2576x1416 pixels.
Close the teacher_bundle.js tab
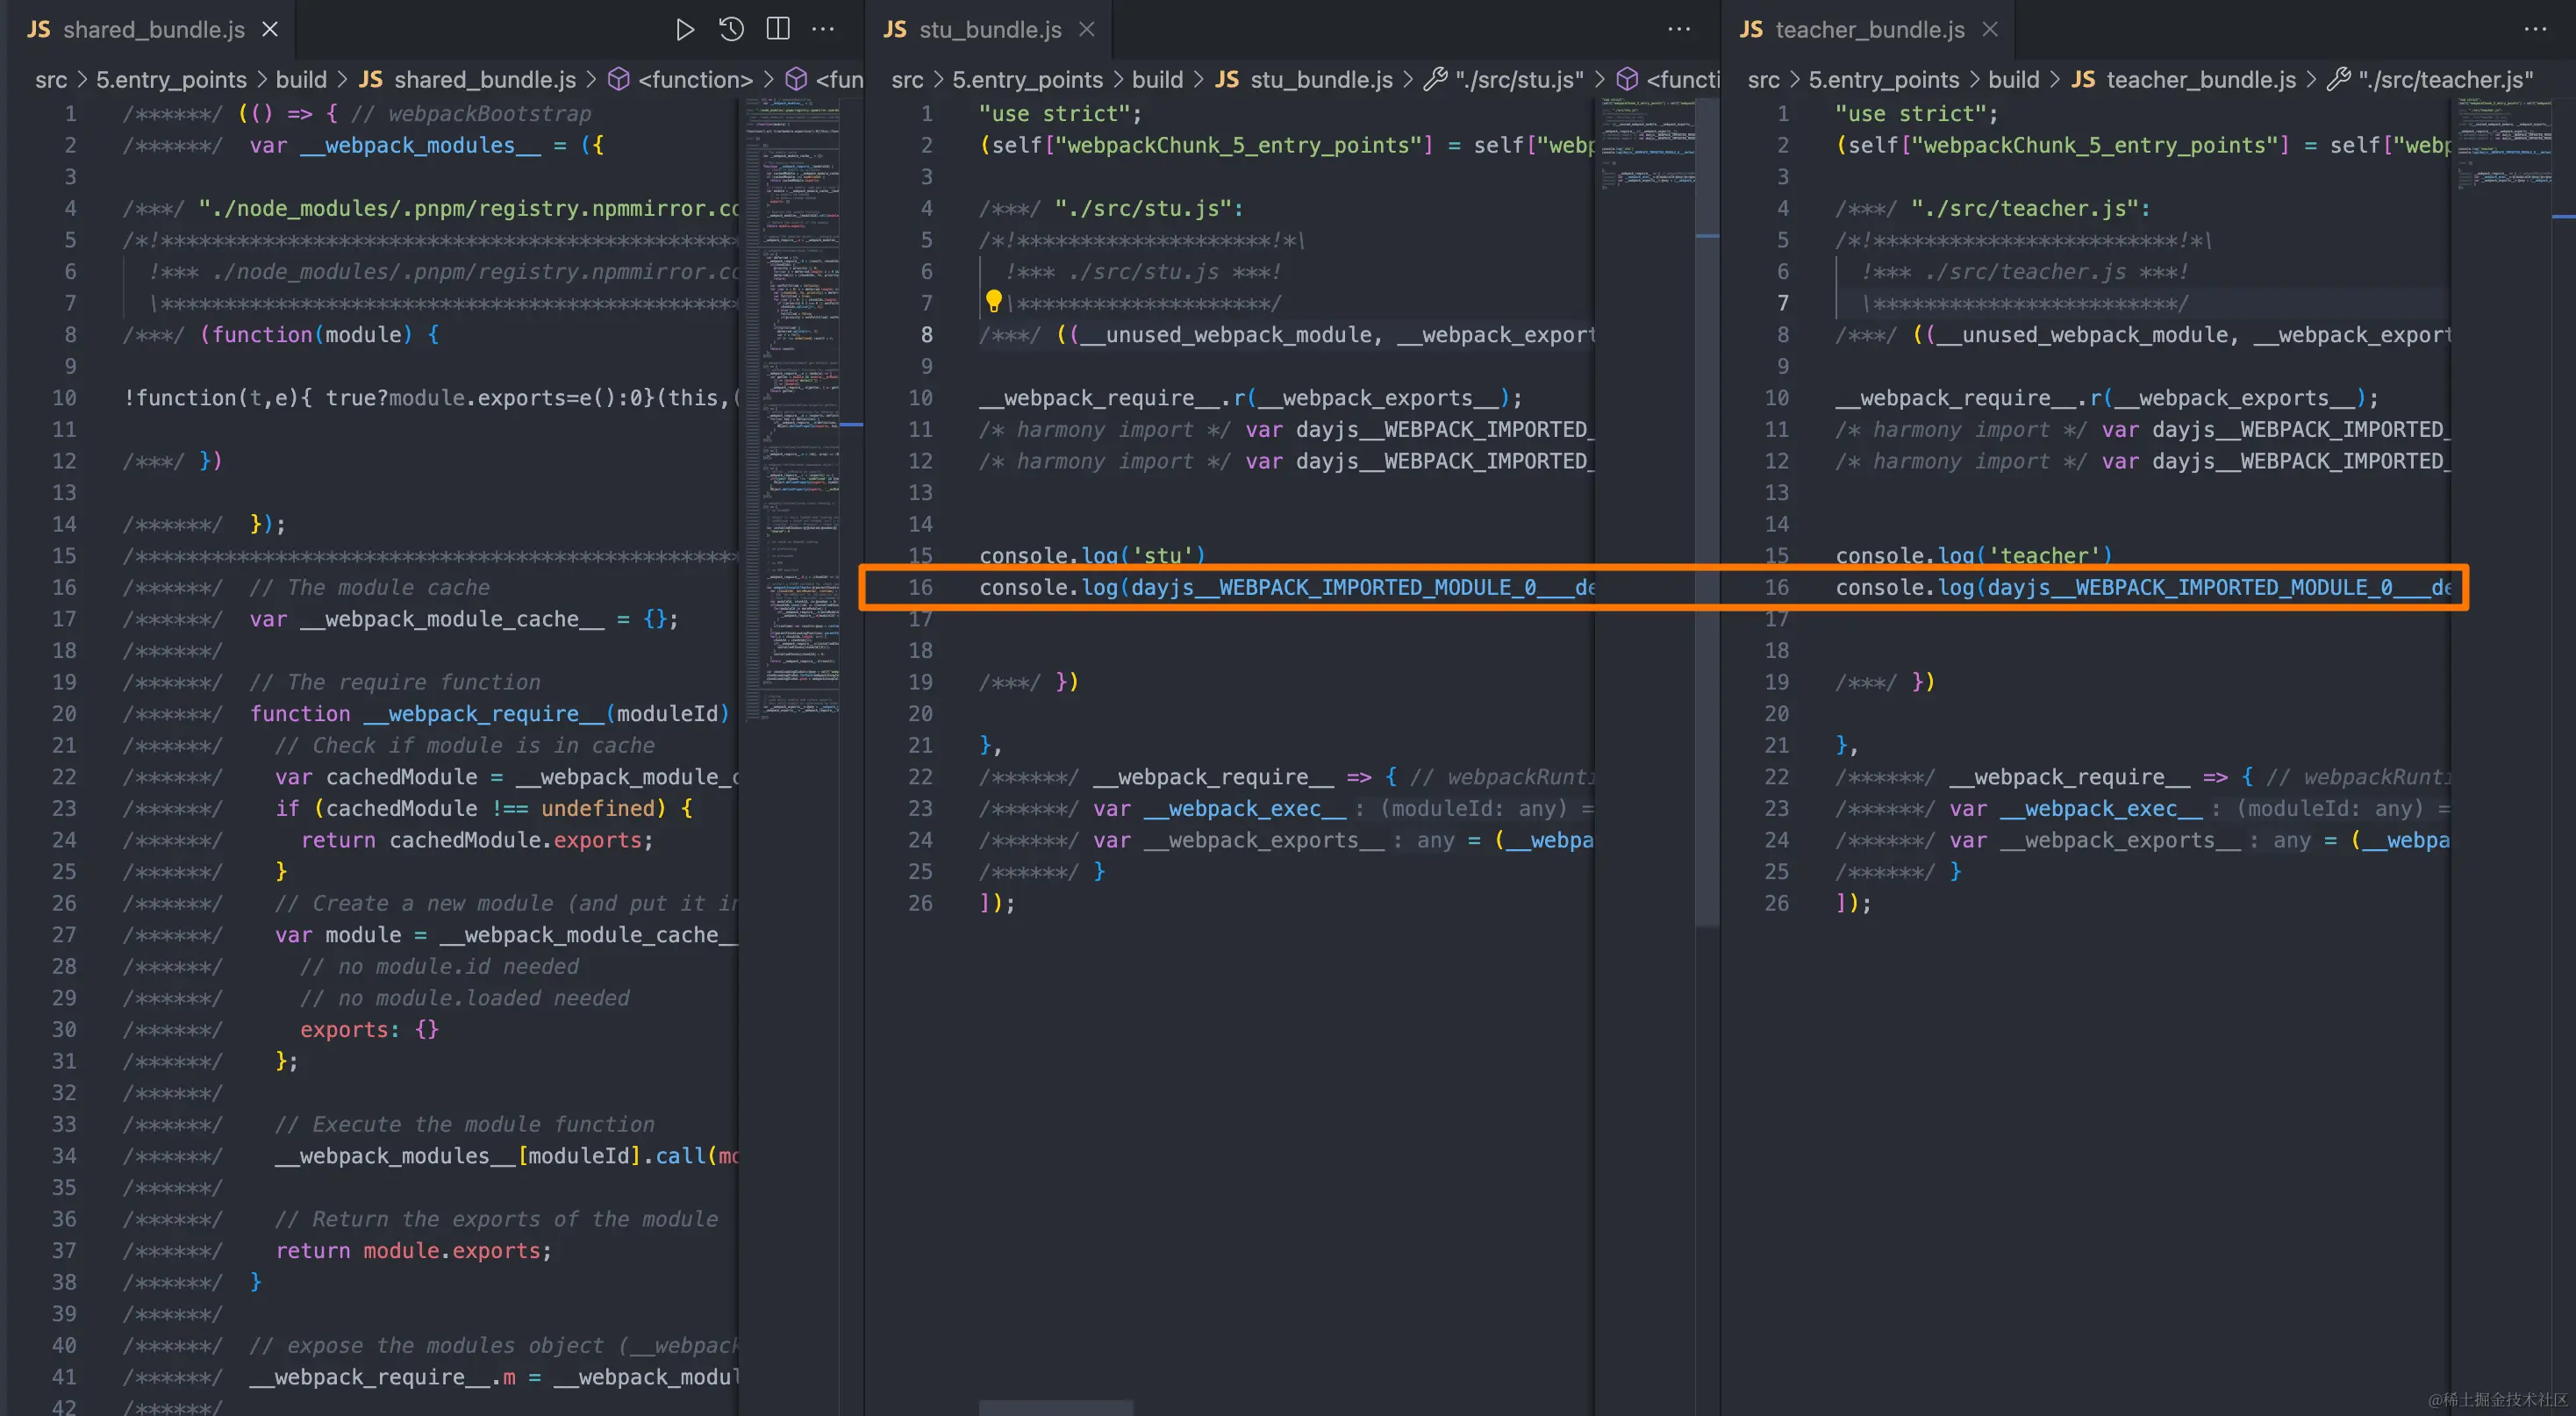tap(1990, 30)
